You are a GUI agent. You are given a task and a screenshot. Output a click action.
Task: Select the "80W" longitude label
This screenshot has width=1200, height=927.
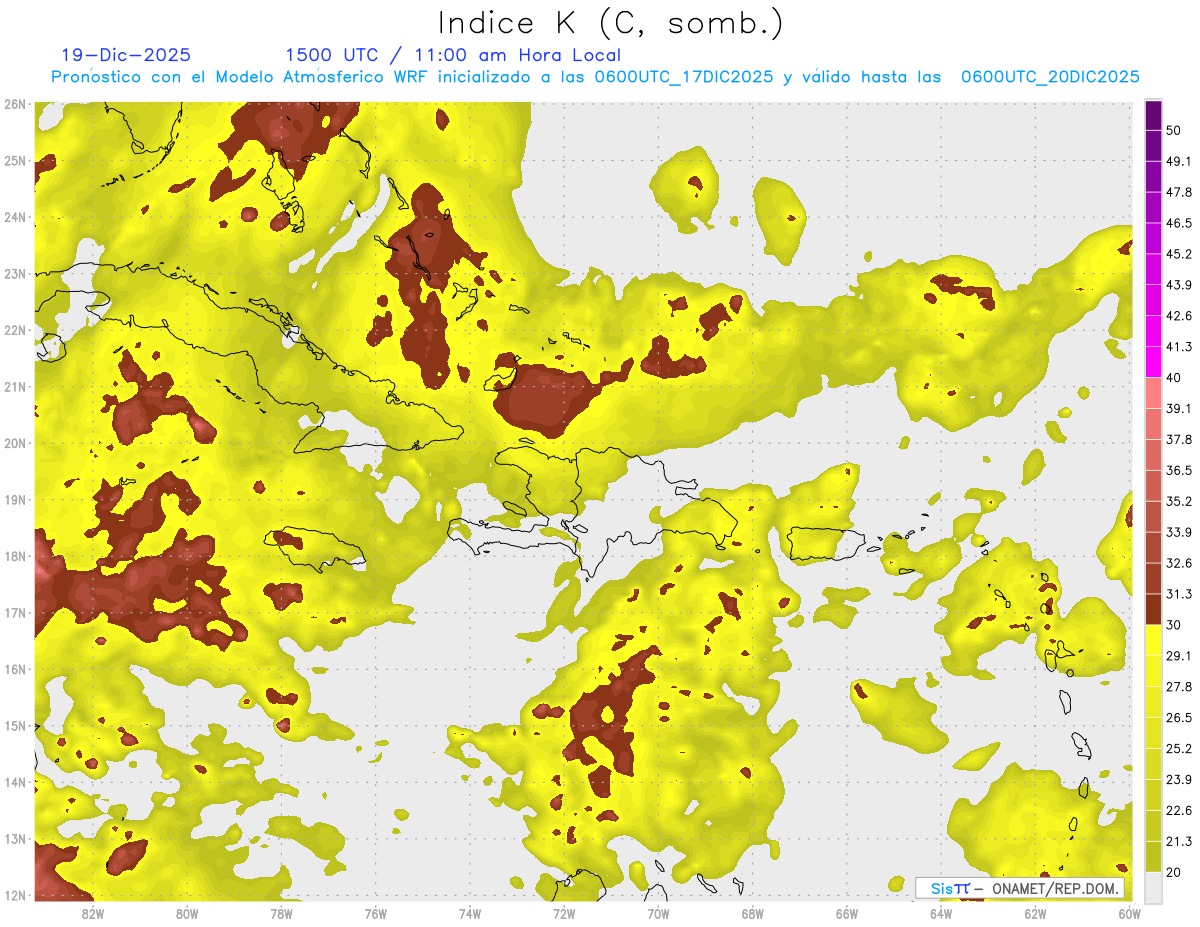(187, 913)
